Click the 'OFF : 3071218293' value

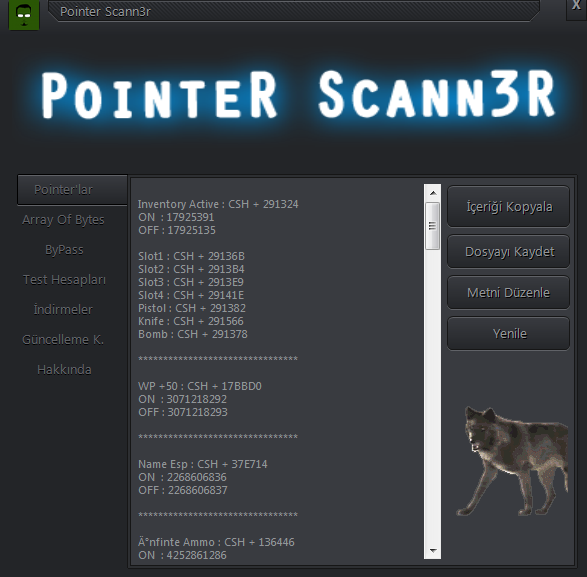point(183,412)
